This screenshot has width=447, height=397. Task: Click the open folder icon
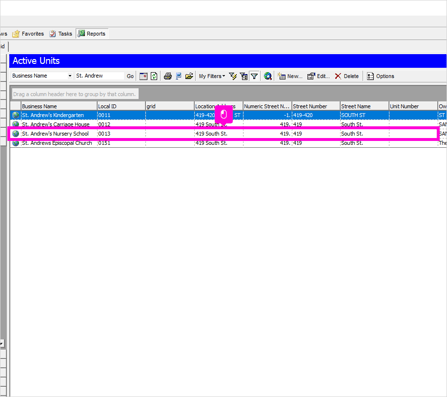click(x=189, y=76)
